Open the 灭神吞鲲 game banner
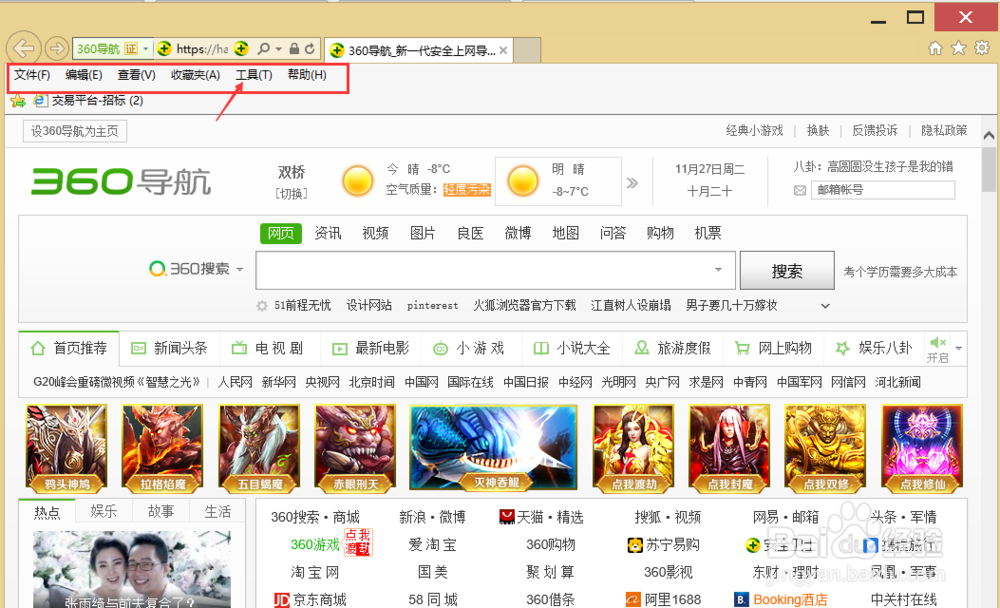 click(x=494, y=448)
